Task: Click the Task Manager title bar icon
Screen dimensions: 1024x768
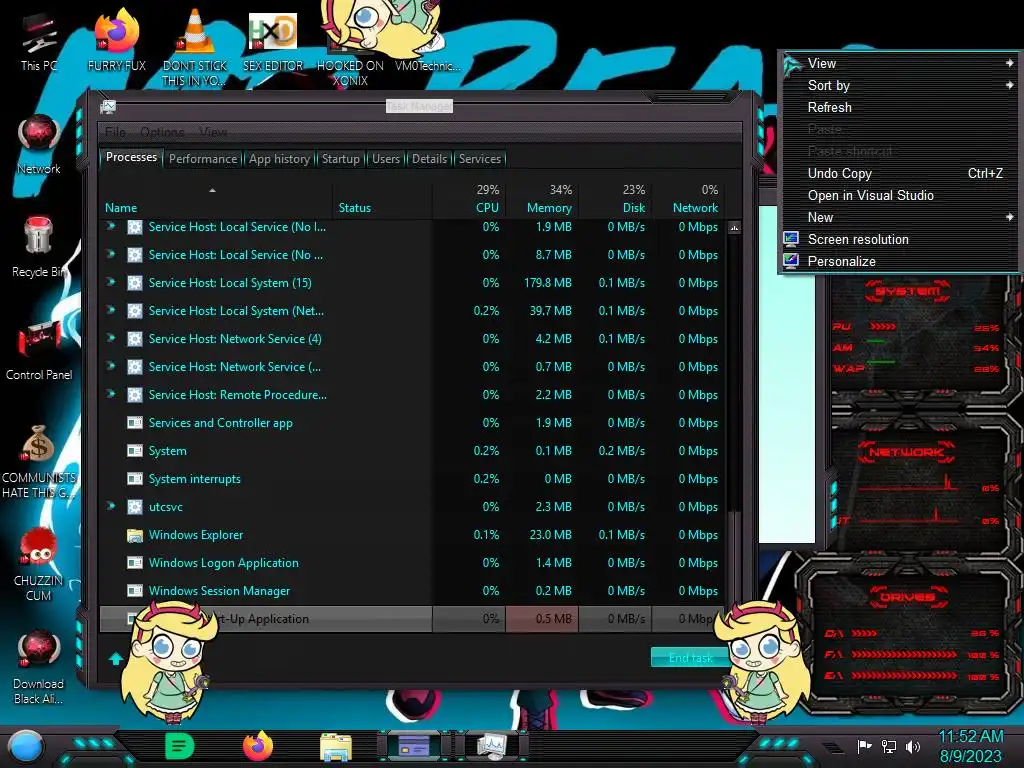Action: tap(108, 106)
